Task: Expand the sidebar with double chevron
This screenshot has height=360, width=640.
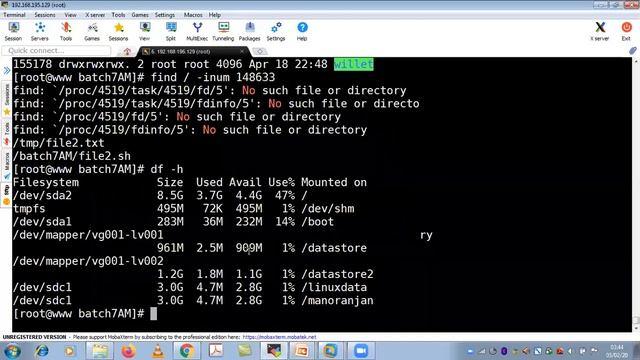Action: 7,71
